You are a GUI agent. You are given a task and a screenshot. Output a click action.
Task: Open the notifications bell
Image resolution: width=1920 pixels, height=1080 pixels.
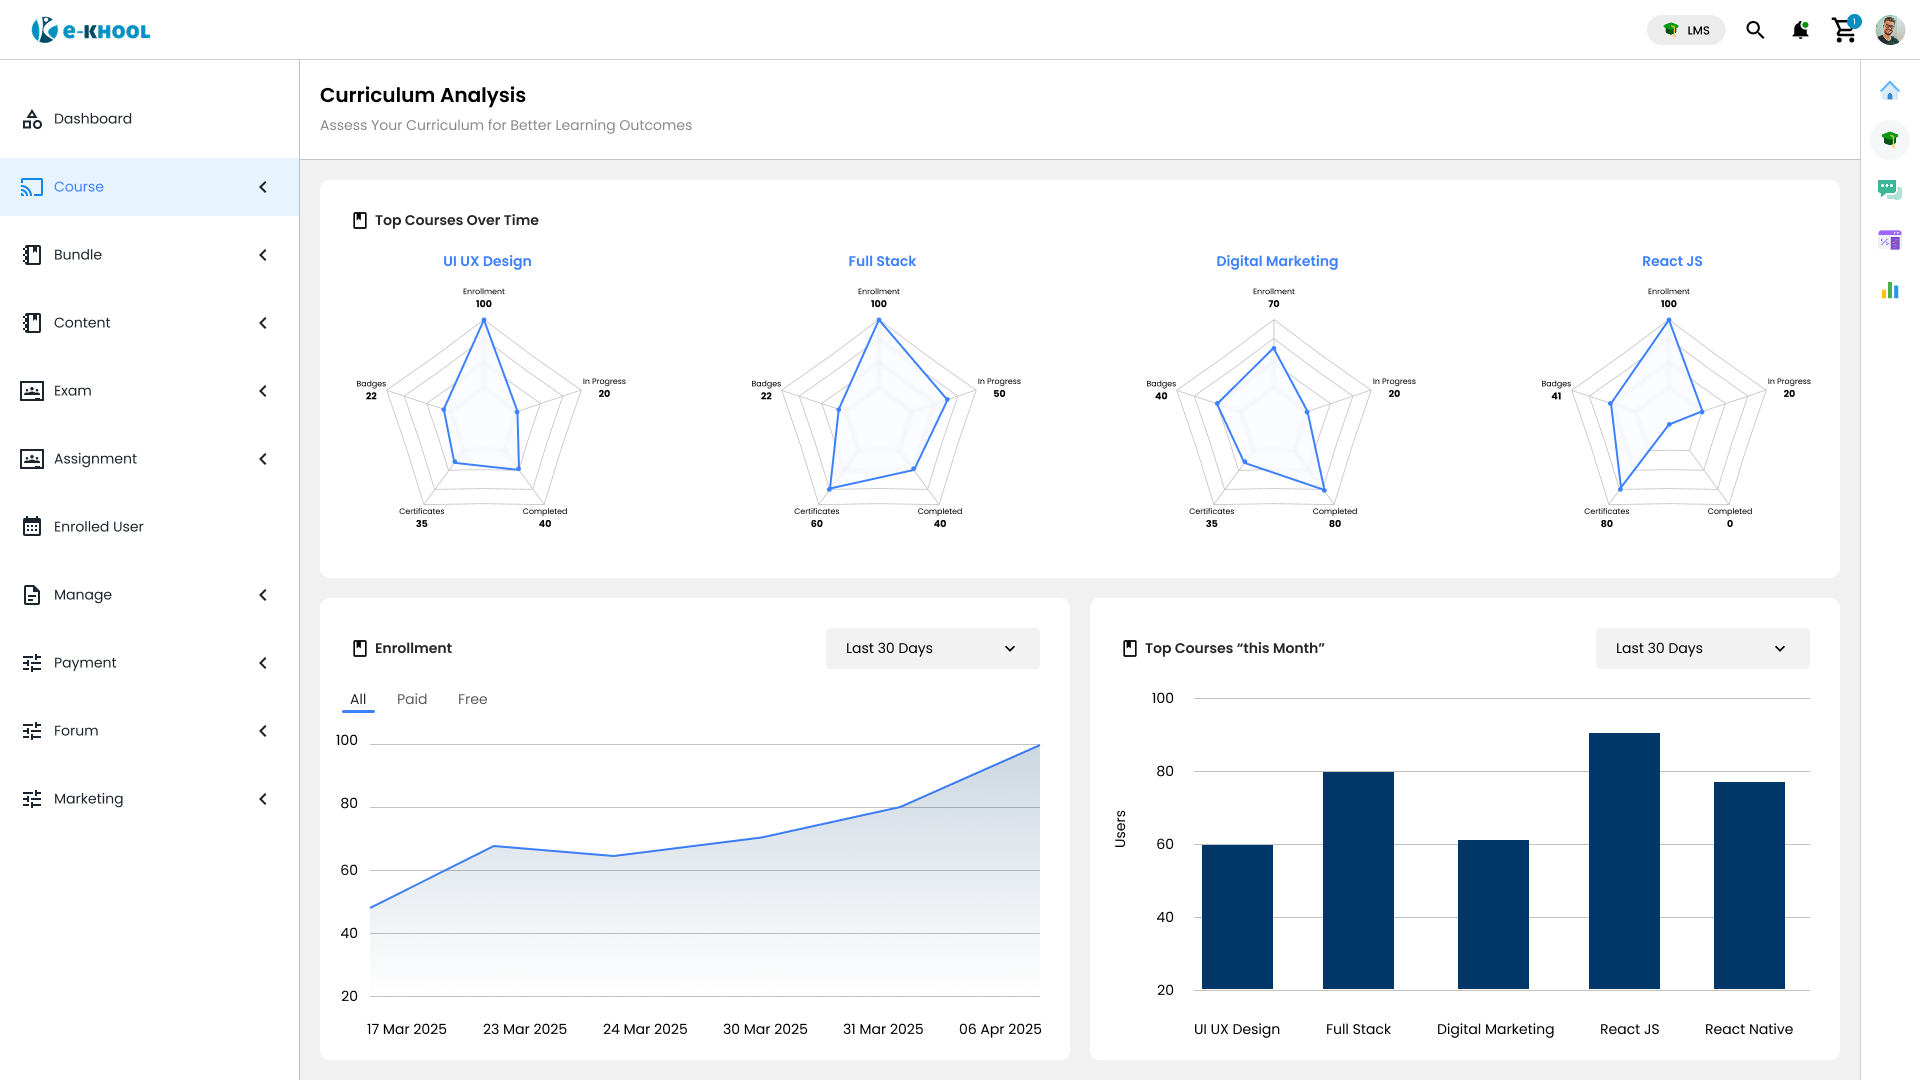[x=1800, y=30]
